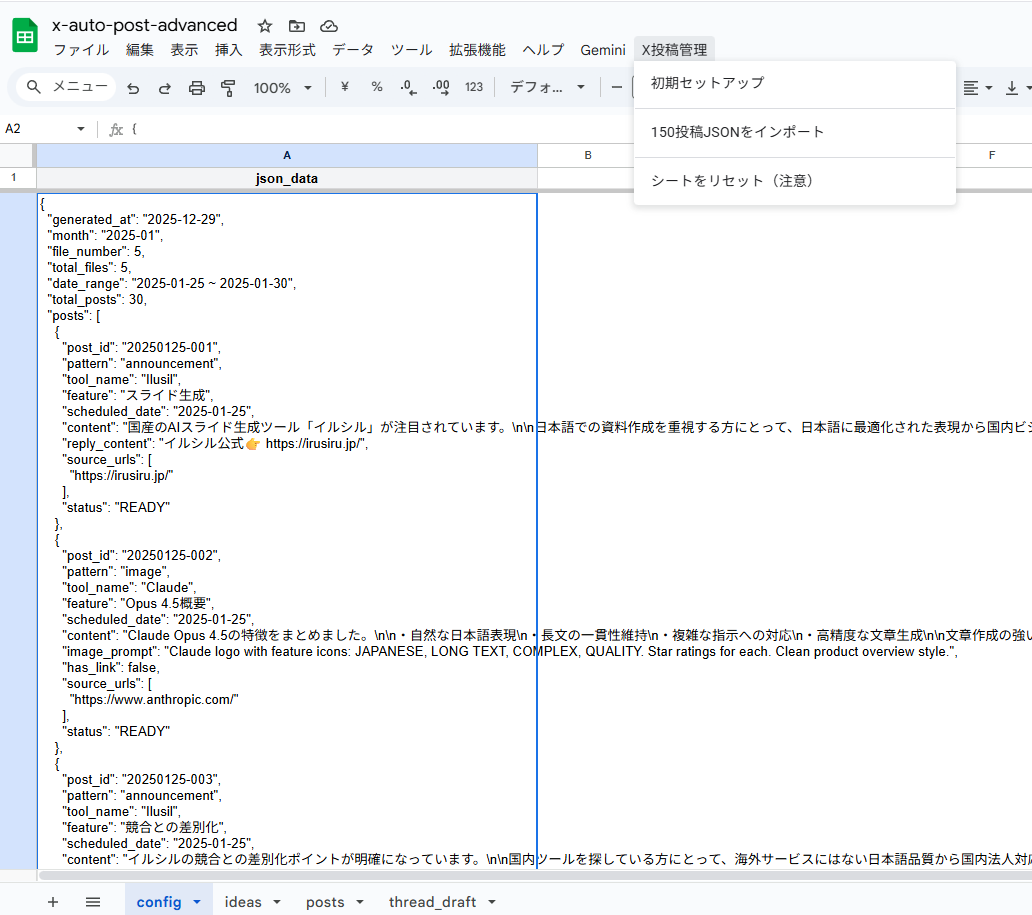Screen dimensions: 1032x915
Task: Check the cloud save status icon
Action: [x=328, y=26]
